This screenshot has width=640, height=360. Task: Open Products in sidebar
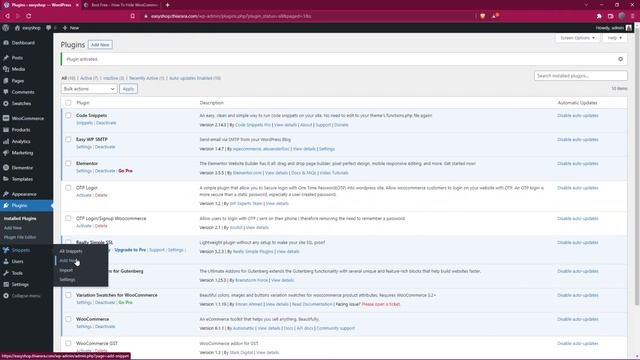click(x=21, y=130)
